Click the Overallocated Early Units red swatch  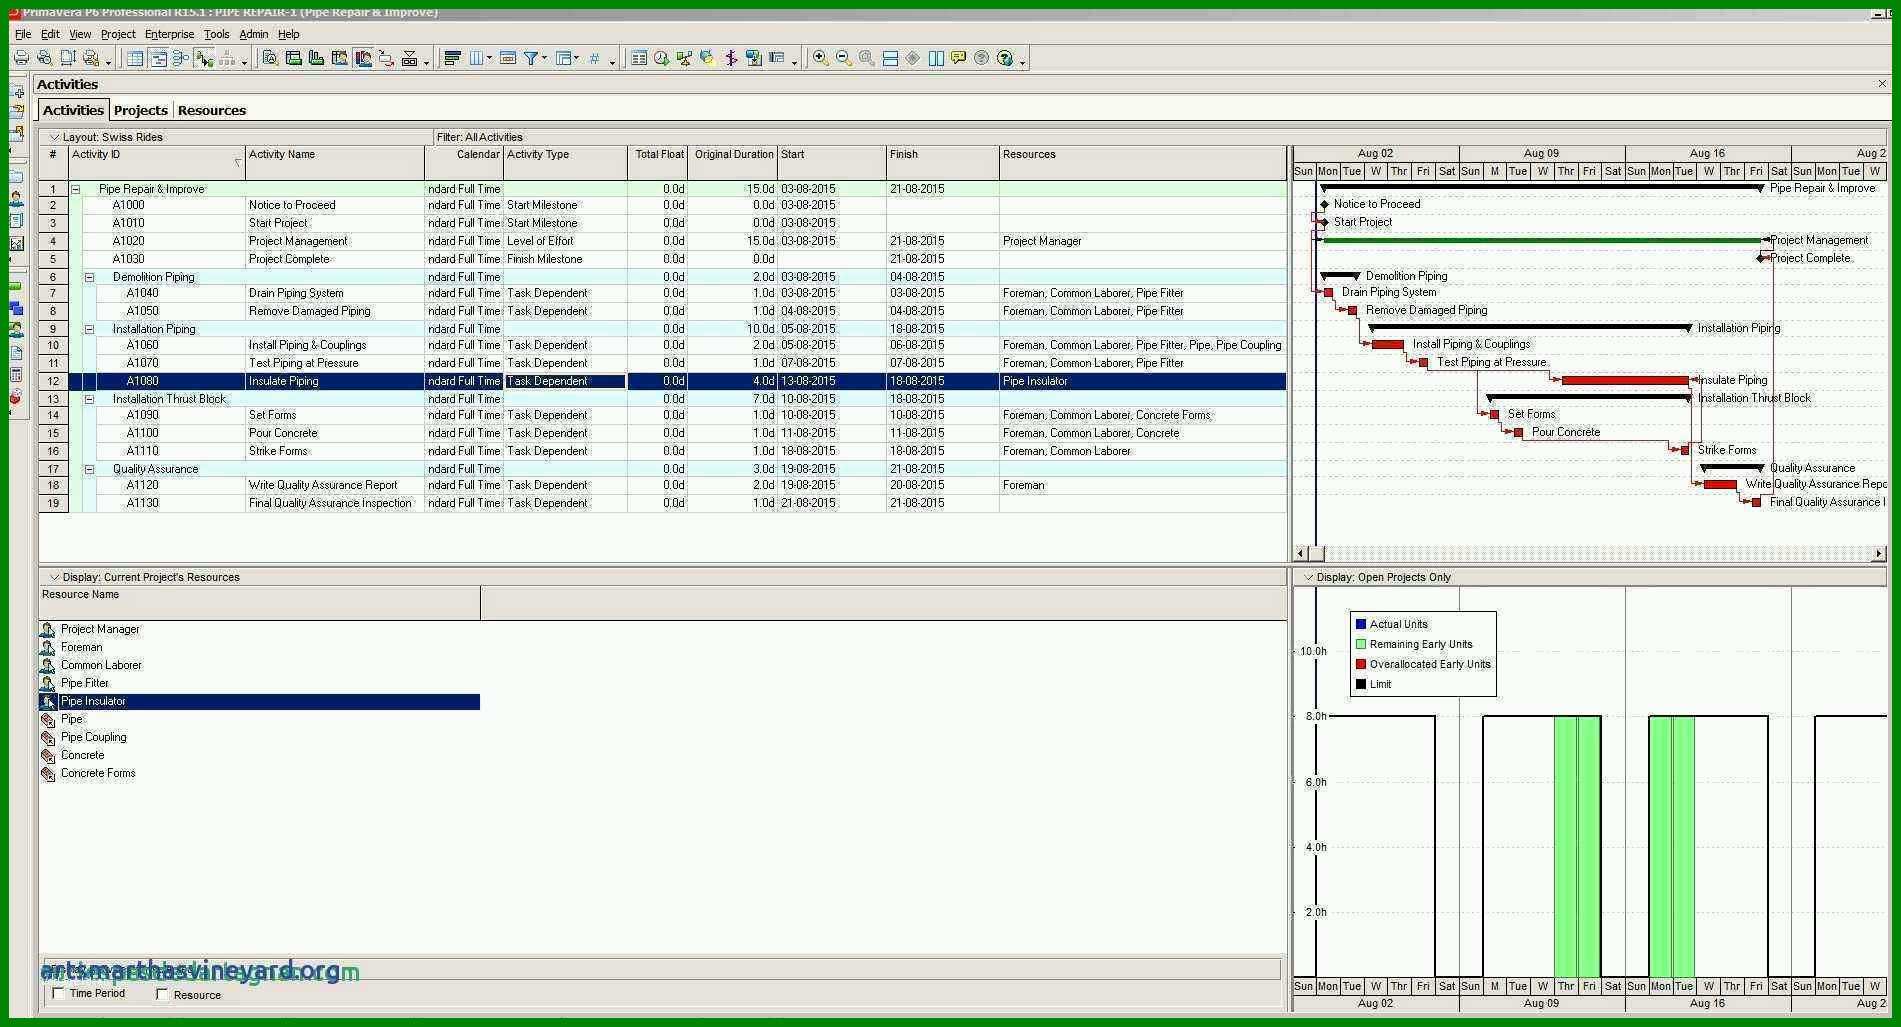click(1360, 664)
